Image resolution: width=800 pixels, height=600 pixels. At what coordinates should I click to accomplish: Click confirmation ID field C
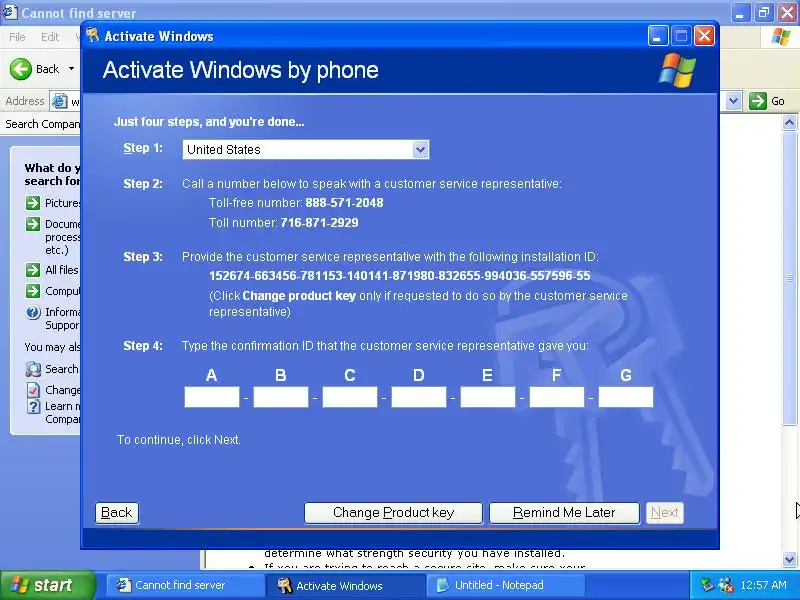(x=350, y=397)
